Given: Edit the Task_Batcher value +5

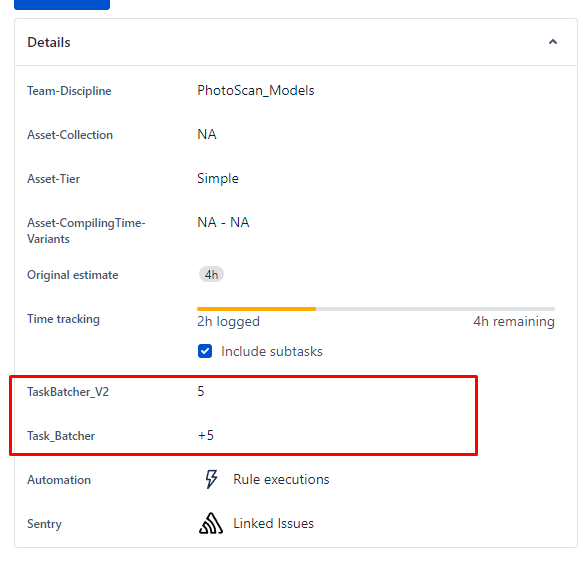Looking at the screenshot, I should [206, 435].
